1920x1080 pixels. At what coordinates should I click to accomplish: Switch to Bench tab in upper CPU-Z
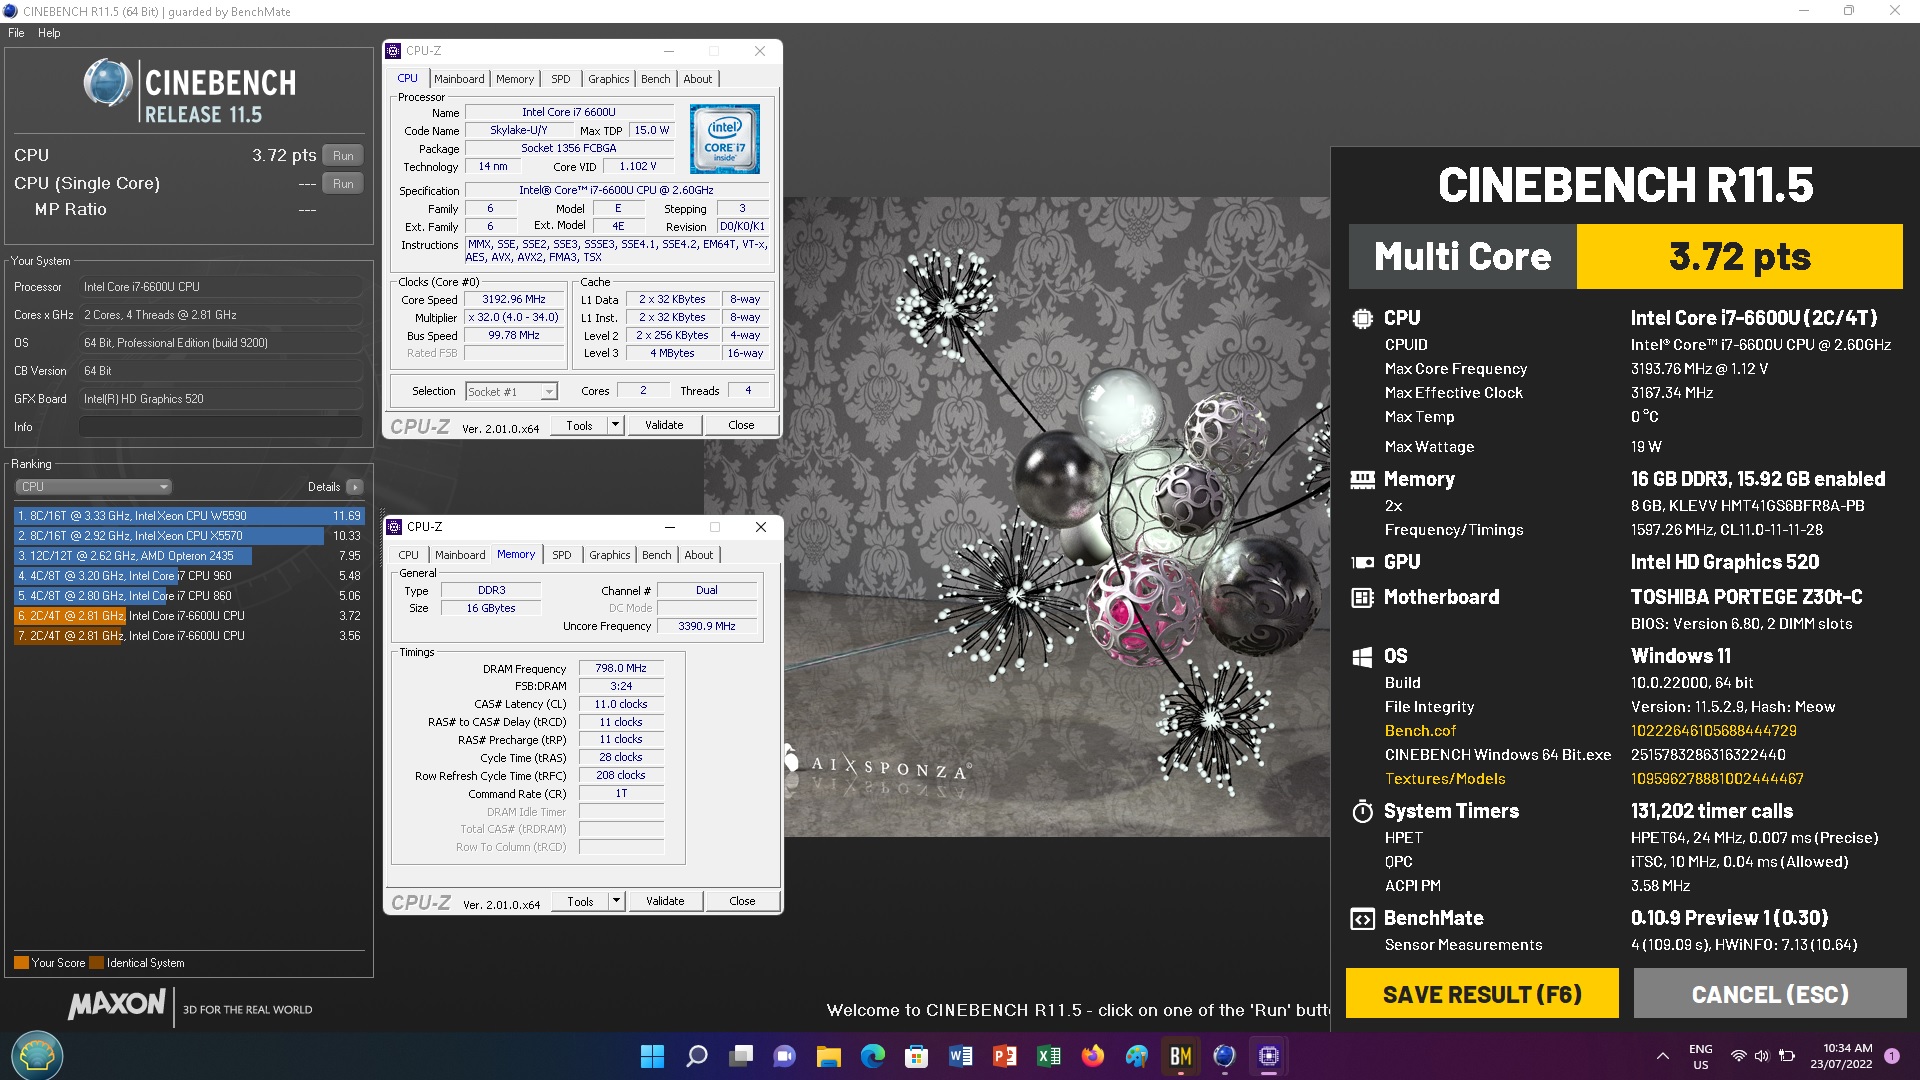[656, 79]
